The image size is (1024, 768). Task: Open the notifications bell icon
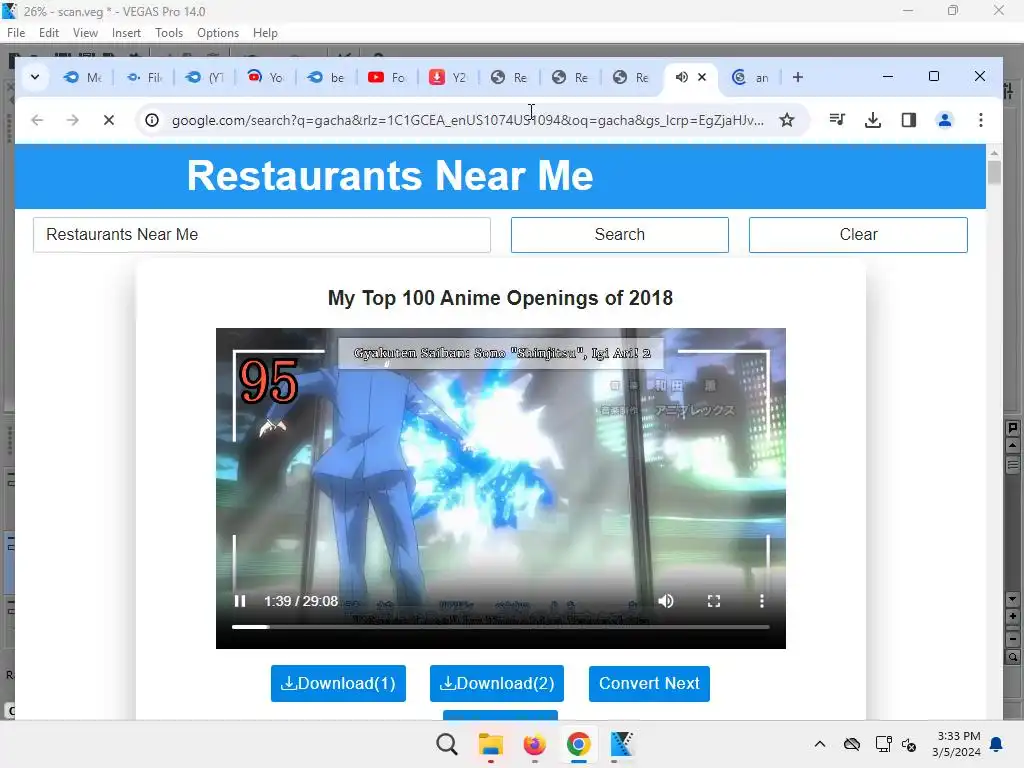[x=996, y=744]
